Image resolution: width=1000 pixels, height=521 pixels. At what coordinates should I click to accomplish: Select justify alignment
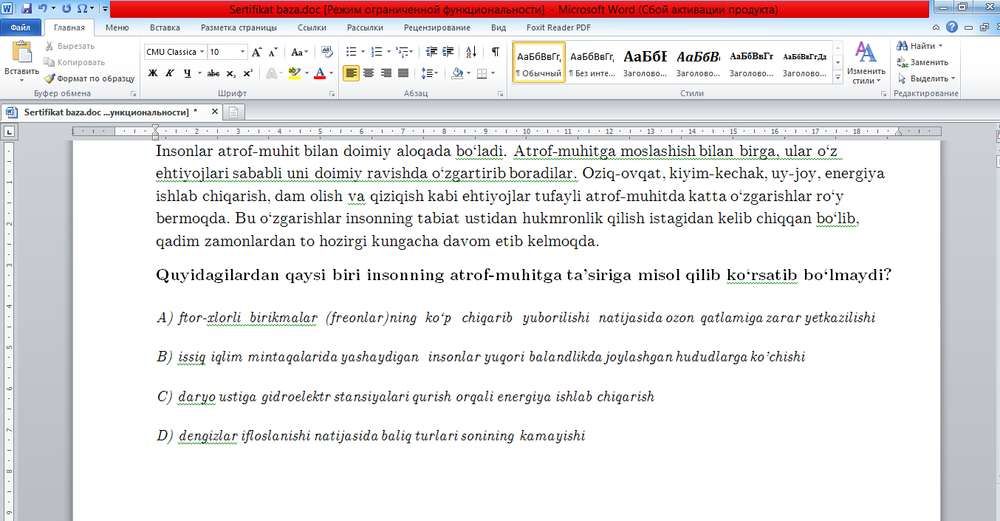pyautogui.click(x=402, y=73)
